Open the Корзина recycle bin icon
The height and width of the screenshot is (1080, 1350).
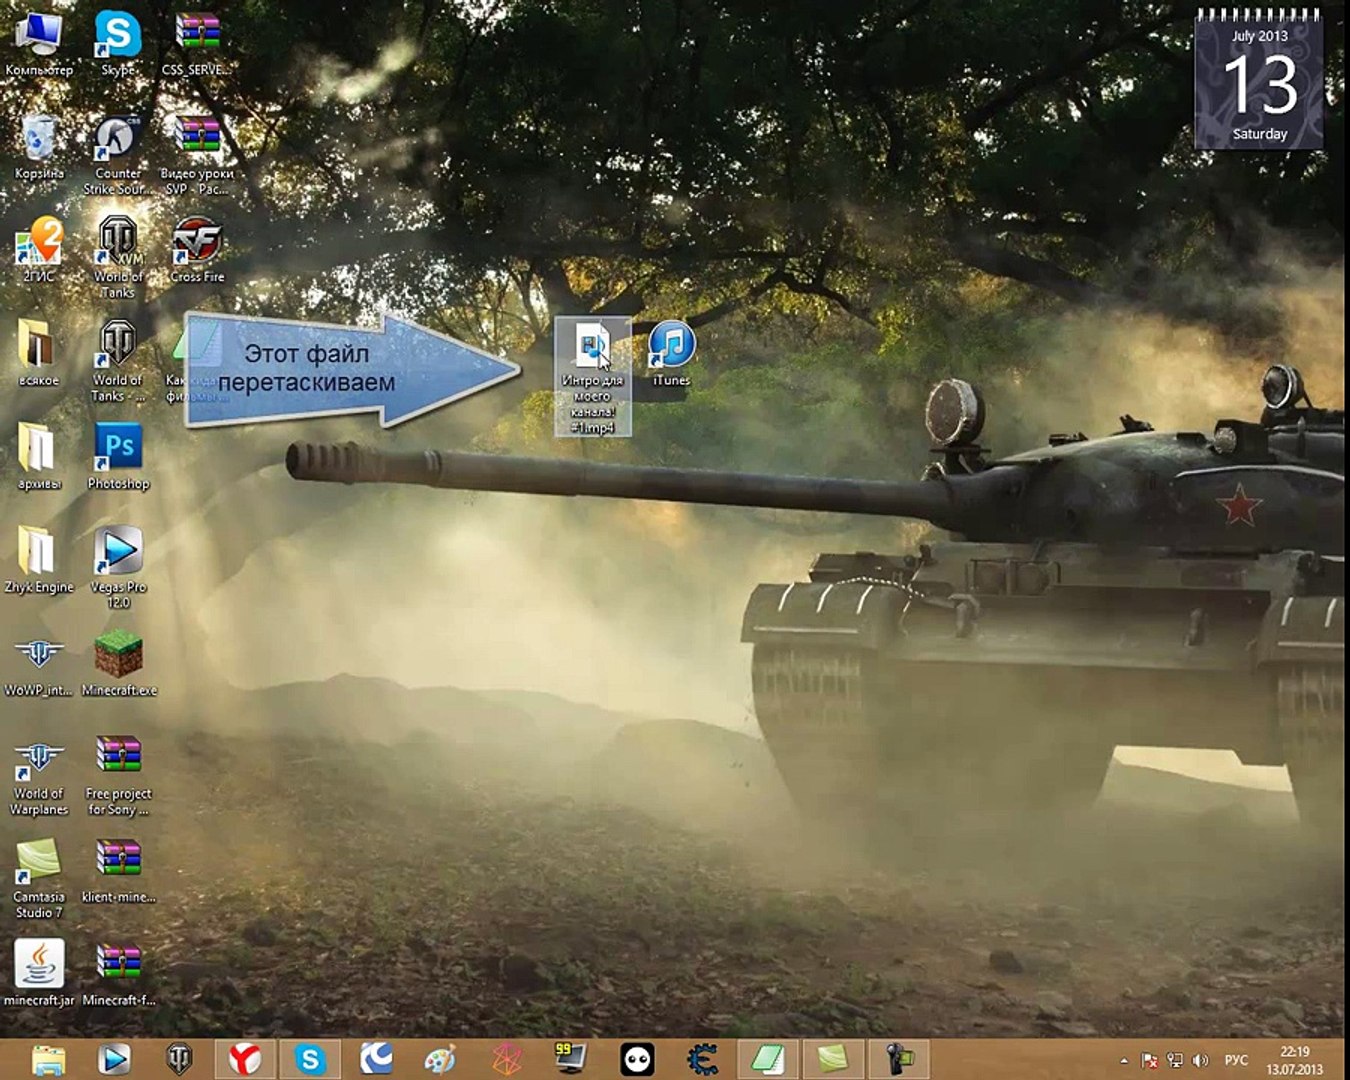39,148
